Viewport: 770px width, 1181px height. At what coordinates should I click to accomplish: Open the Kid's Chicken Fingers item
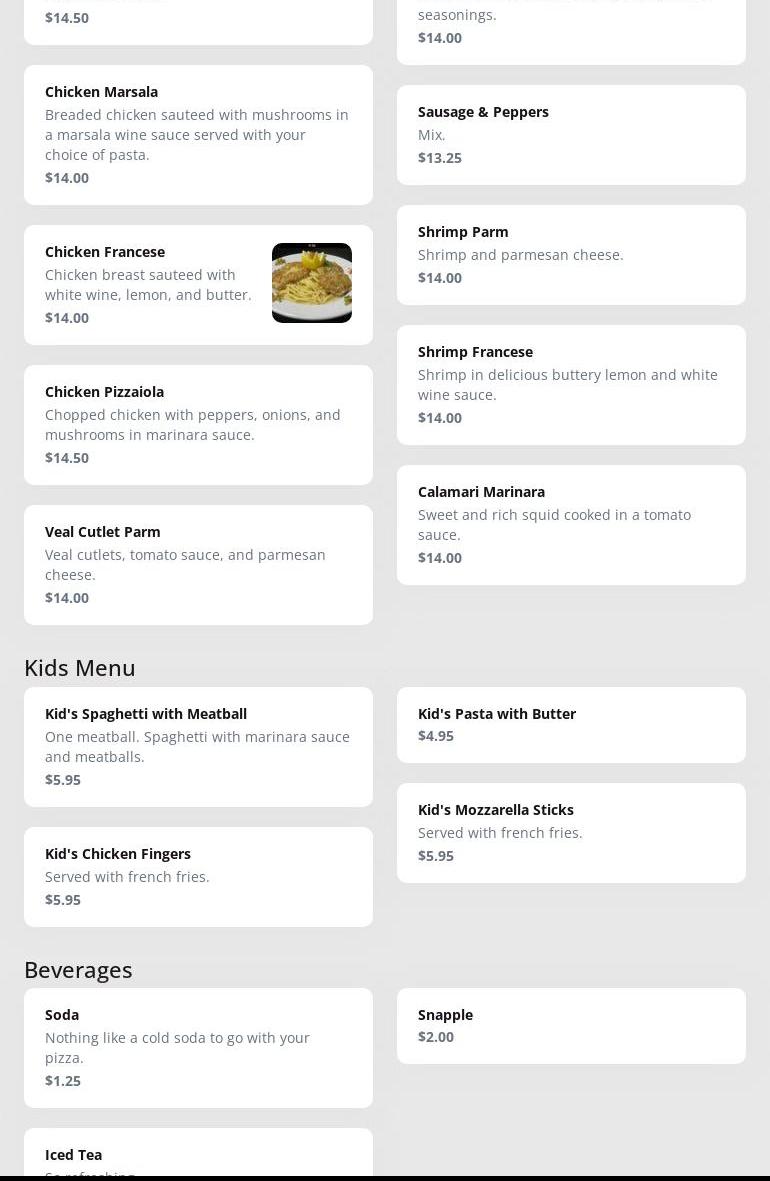point(198,877)
